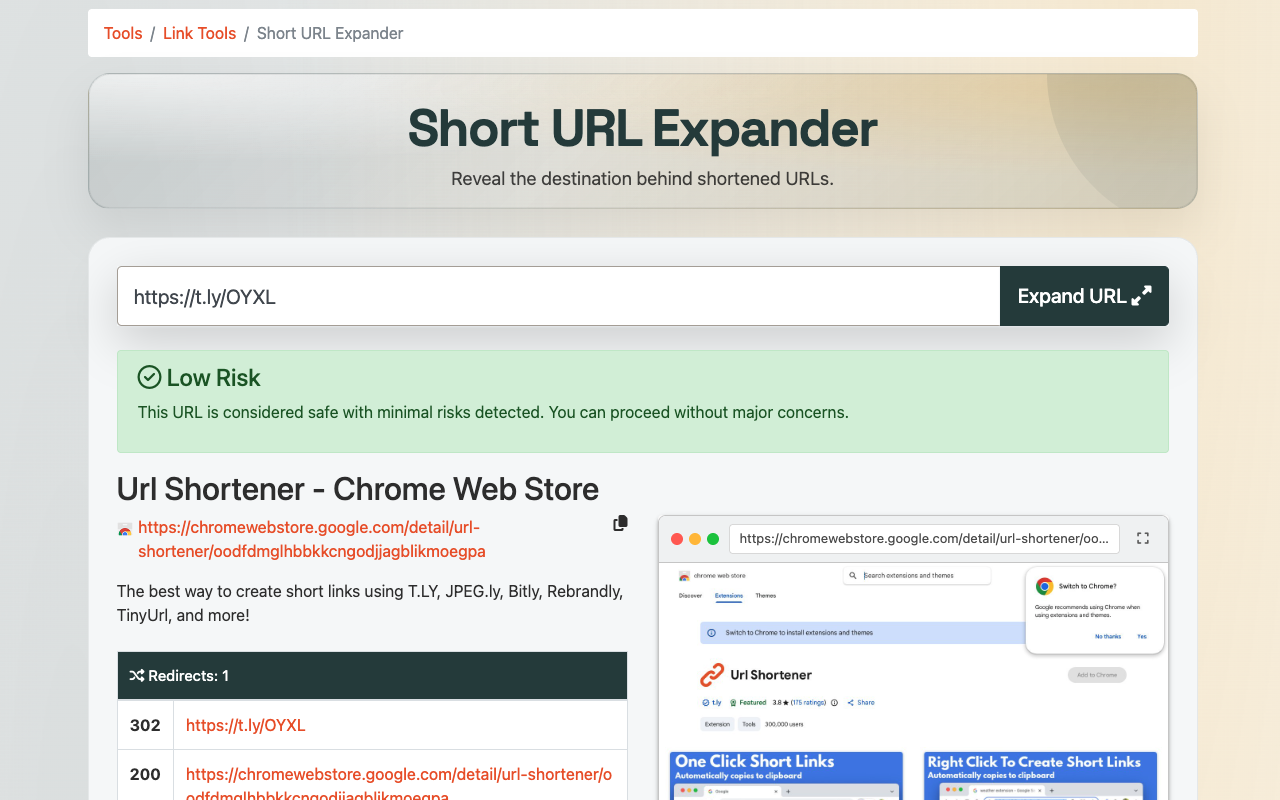Open the 200 status chromewebstore redirect link
This screenshot has height=800, width=1280.
click(399, 785)
